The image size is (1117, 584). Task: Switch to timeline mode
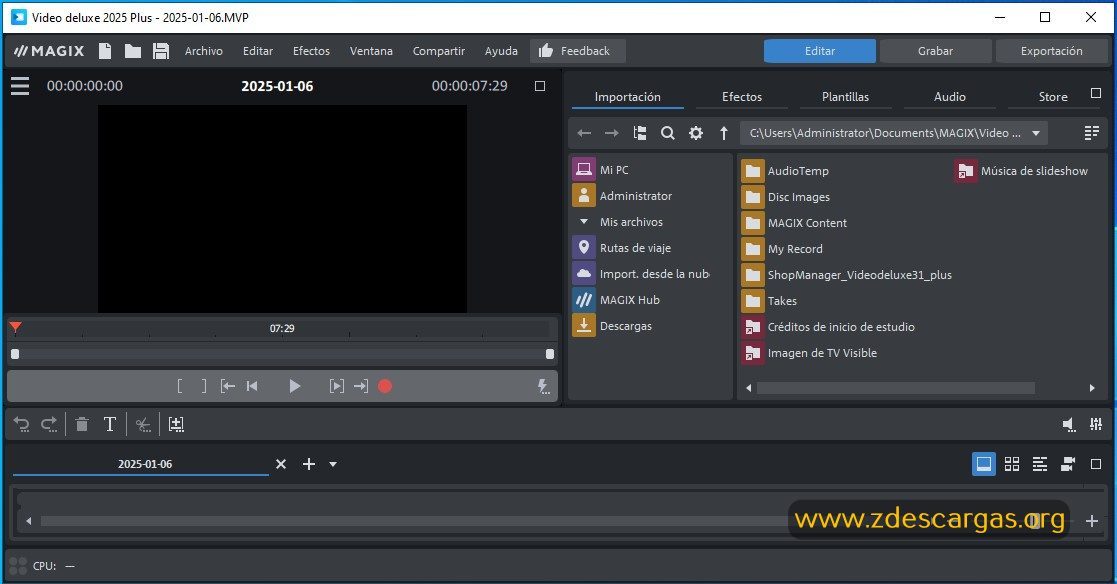tap(1040, 464)
